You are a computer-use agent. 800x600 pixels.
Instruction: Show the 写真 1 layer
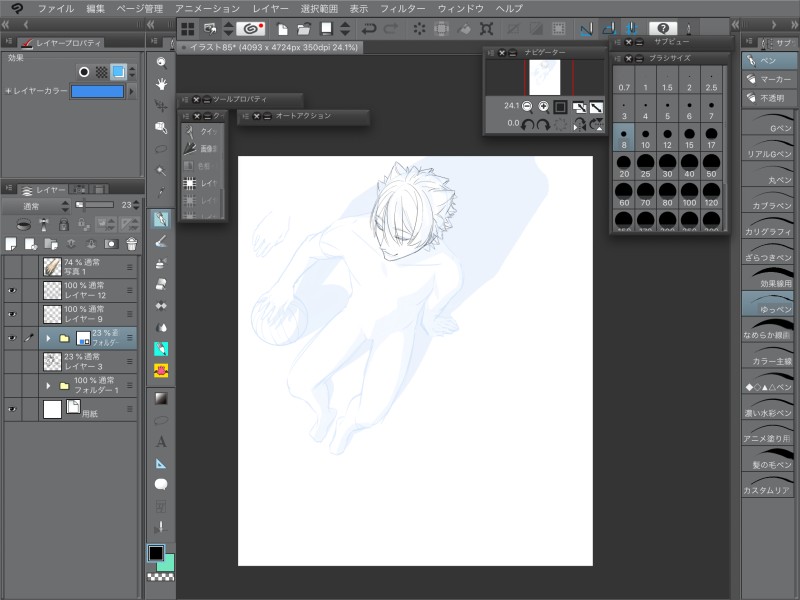pos(12,267)
